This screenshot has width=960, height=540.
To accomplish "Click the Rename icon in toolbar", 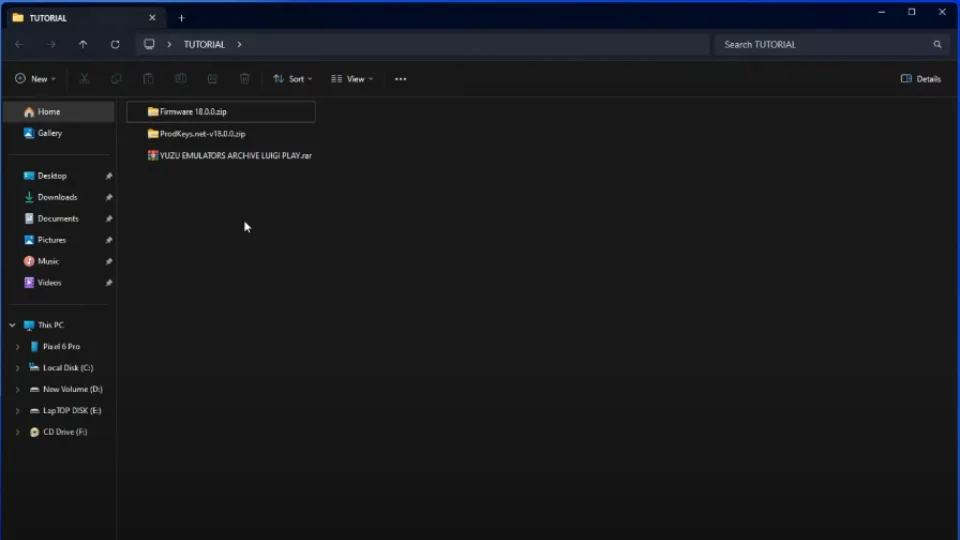I will click(181, 78).
